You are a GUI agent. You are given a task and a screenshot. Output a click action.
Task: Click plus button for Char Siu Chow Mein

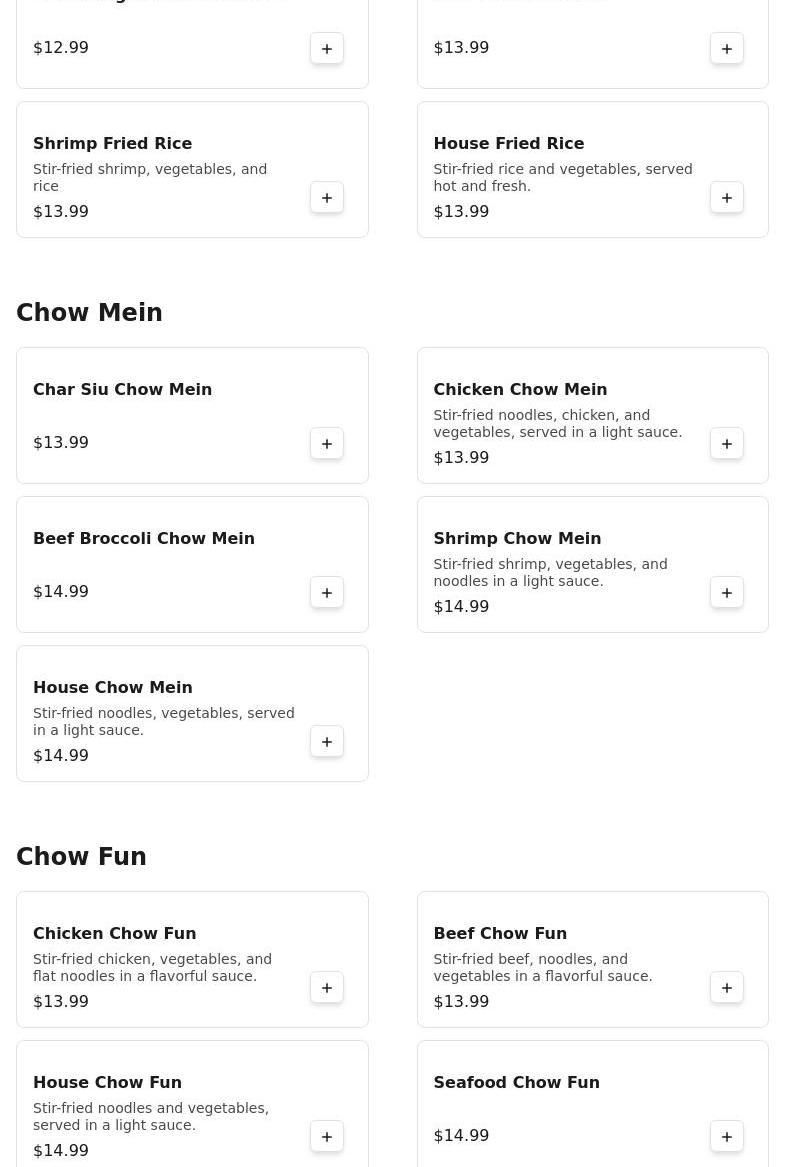pyautogui.click(x=327, y=444)
